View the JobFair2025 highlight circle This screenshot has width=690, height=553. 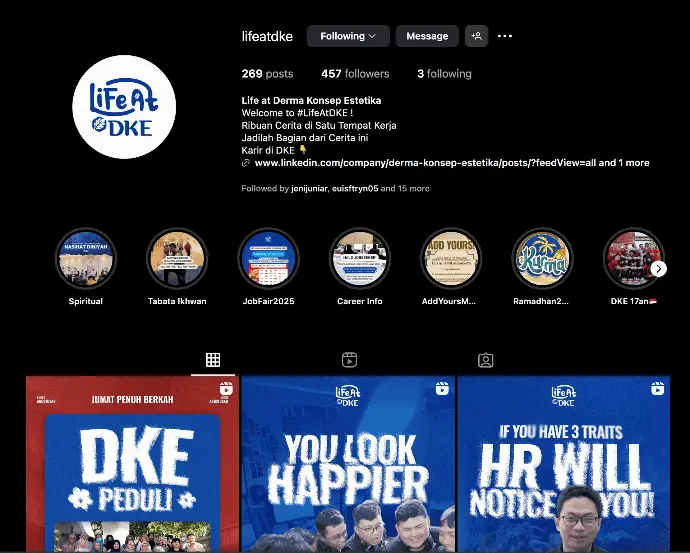268,258
